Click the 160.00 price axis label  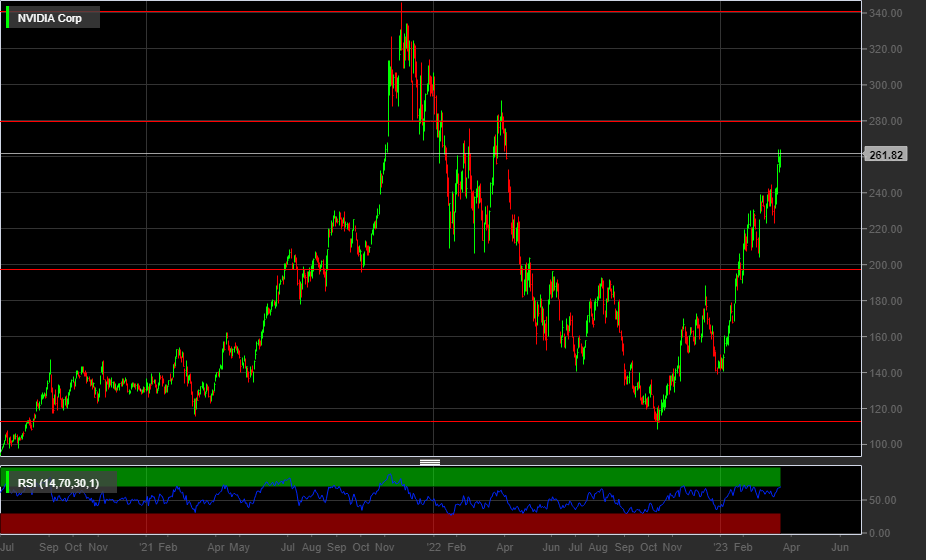(885, 337)
